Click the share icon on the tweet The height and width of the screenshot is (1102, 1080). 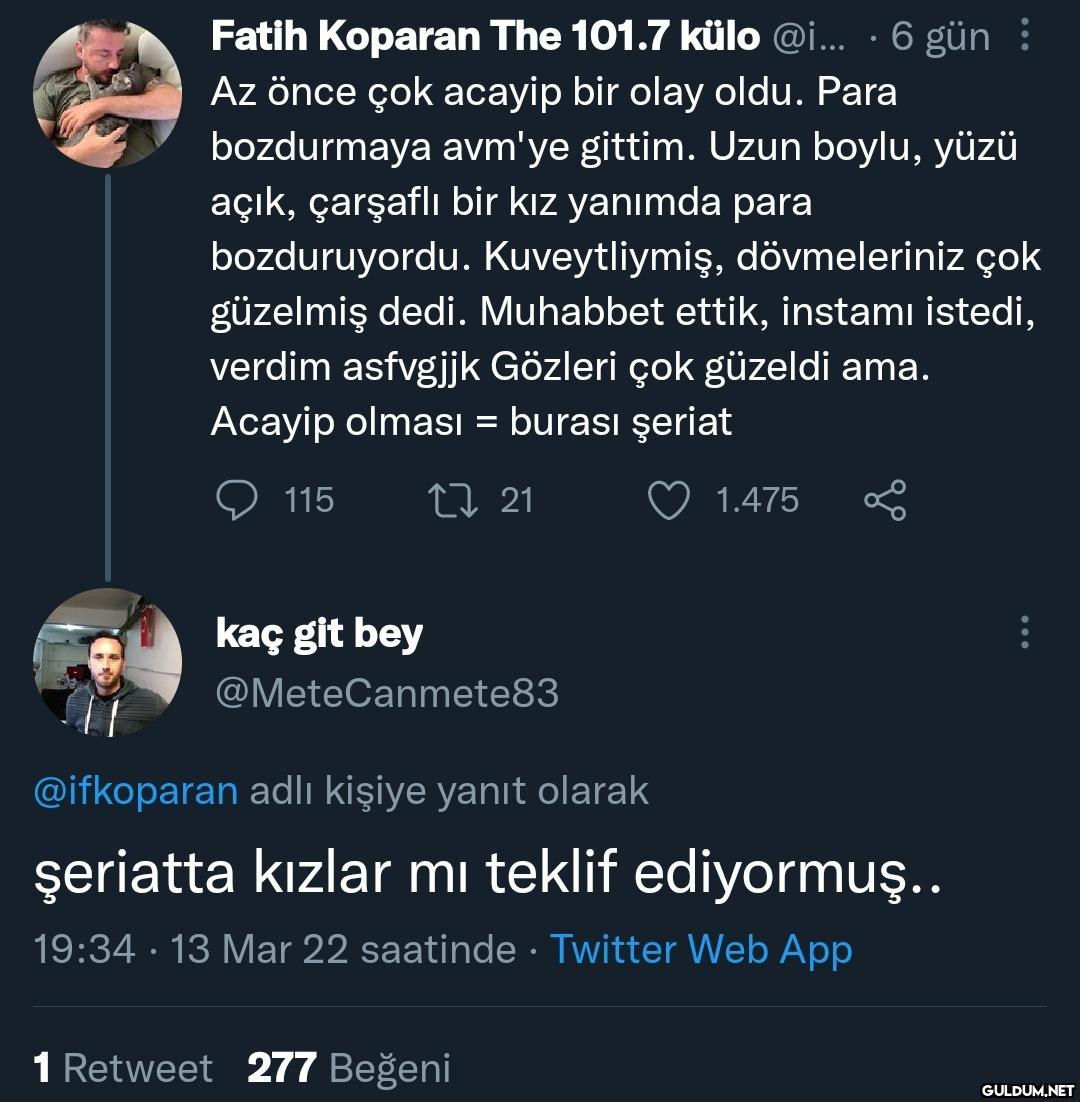pos(884,499)
